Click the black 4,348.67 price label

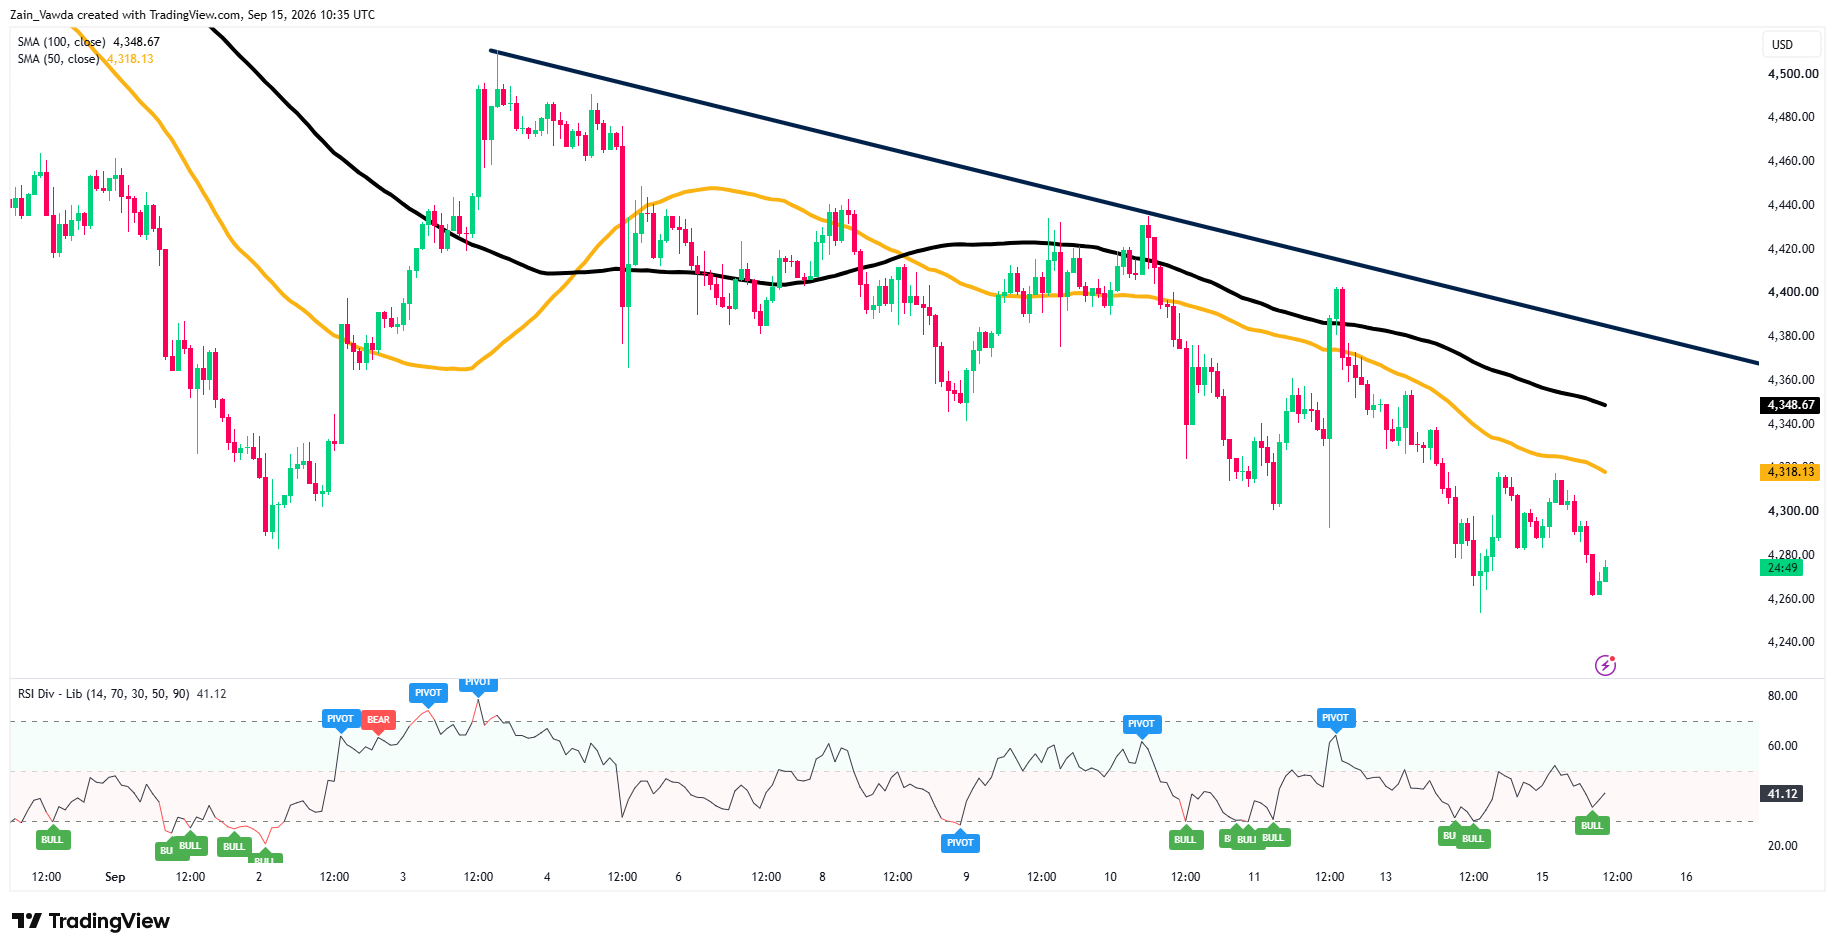pyautogui.click(x=1790, y=405)
